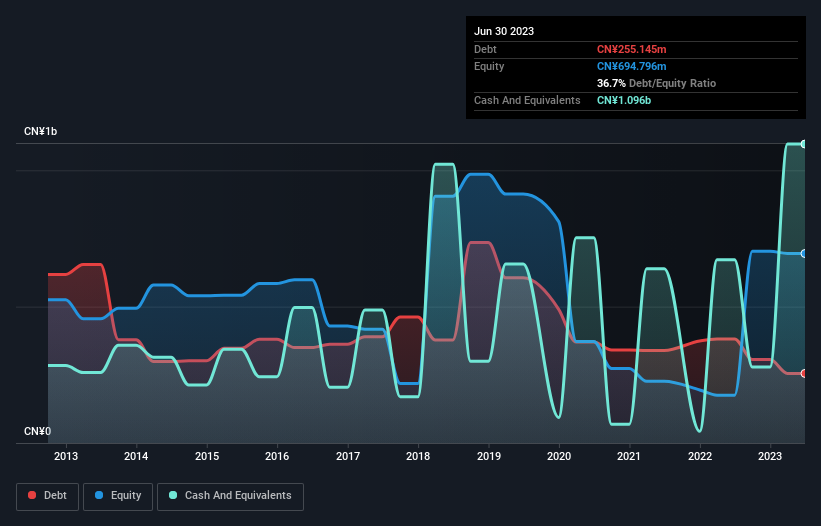Click the blue Equity legend dot
Image resolution: width=821 pixels, height=526 pixels.
click(x=99, y=495)
